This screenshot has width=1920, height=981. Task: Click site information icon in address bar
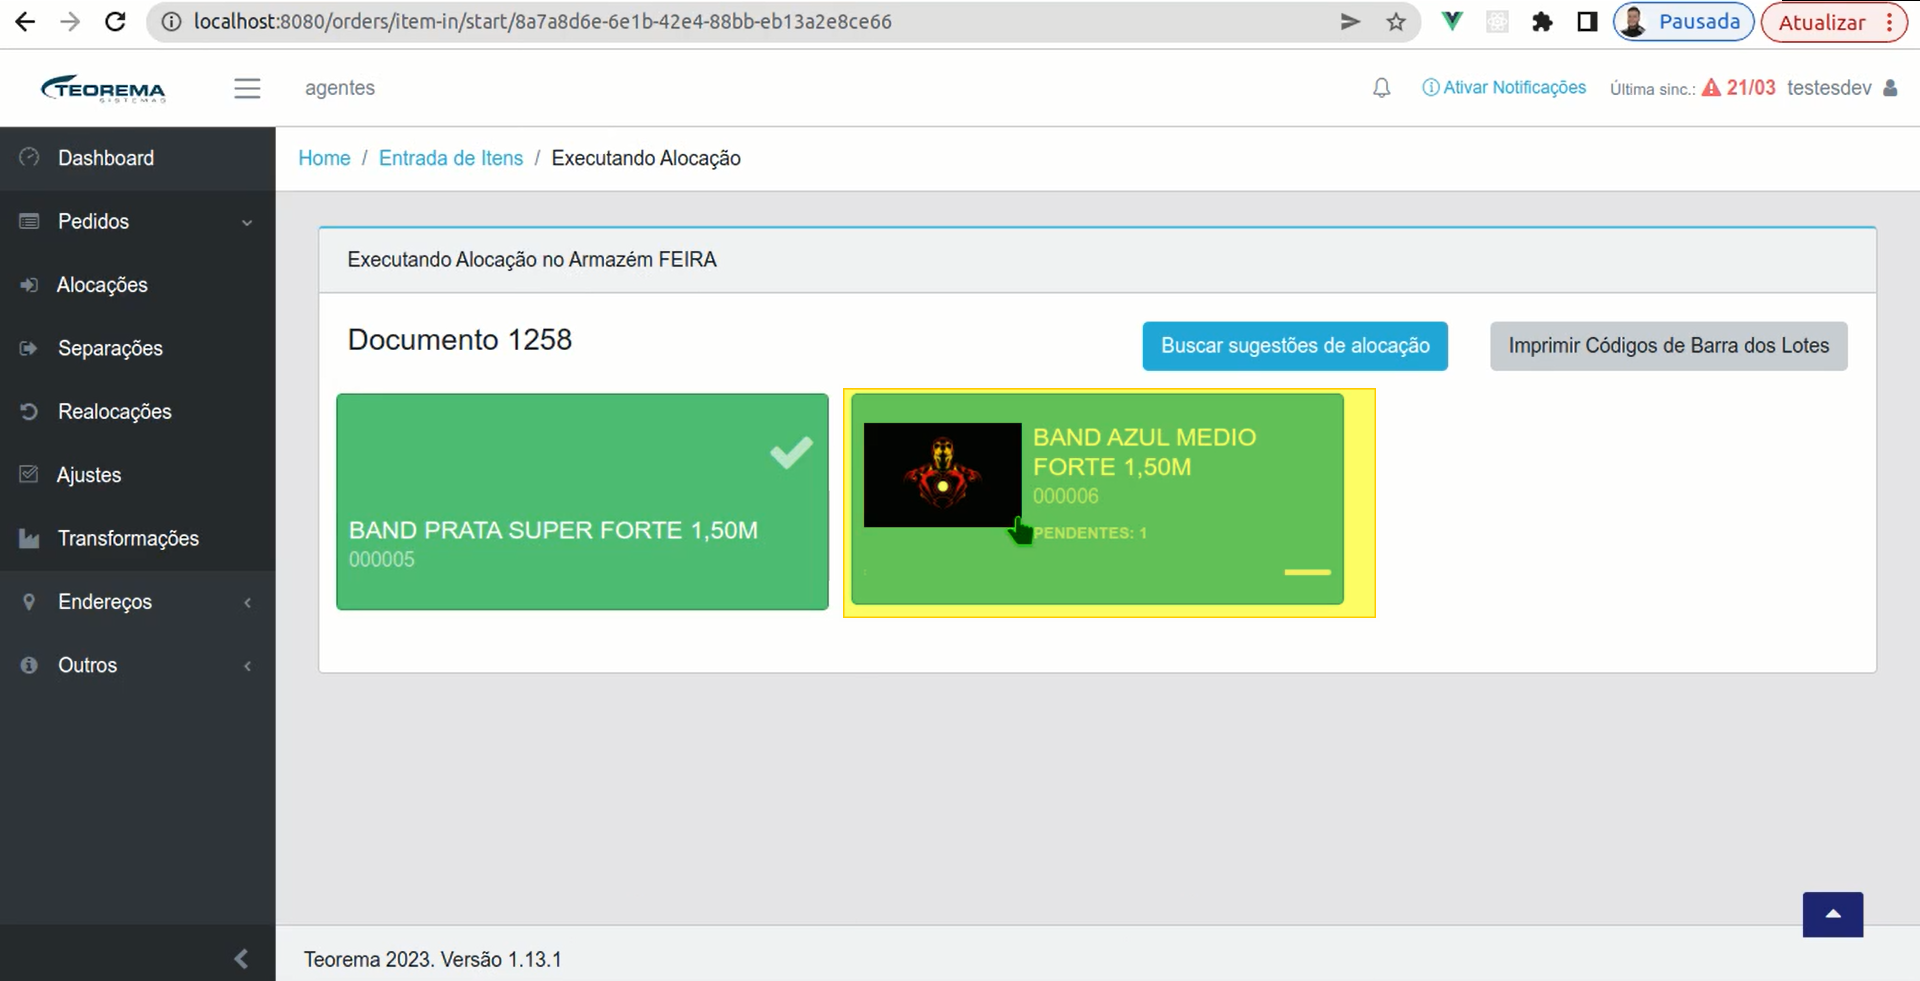pos(171,22)
